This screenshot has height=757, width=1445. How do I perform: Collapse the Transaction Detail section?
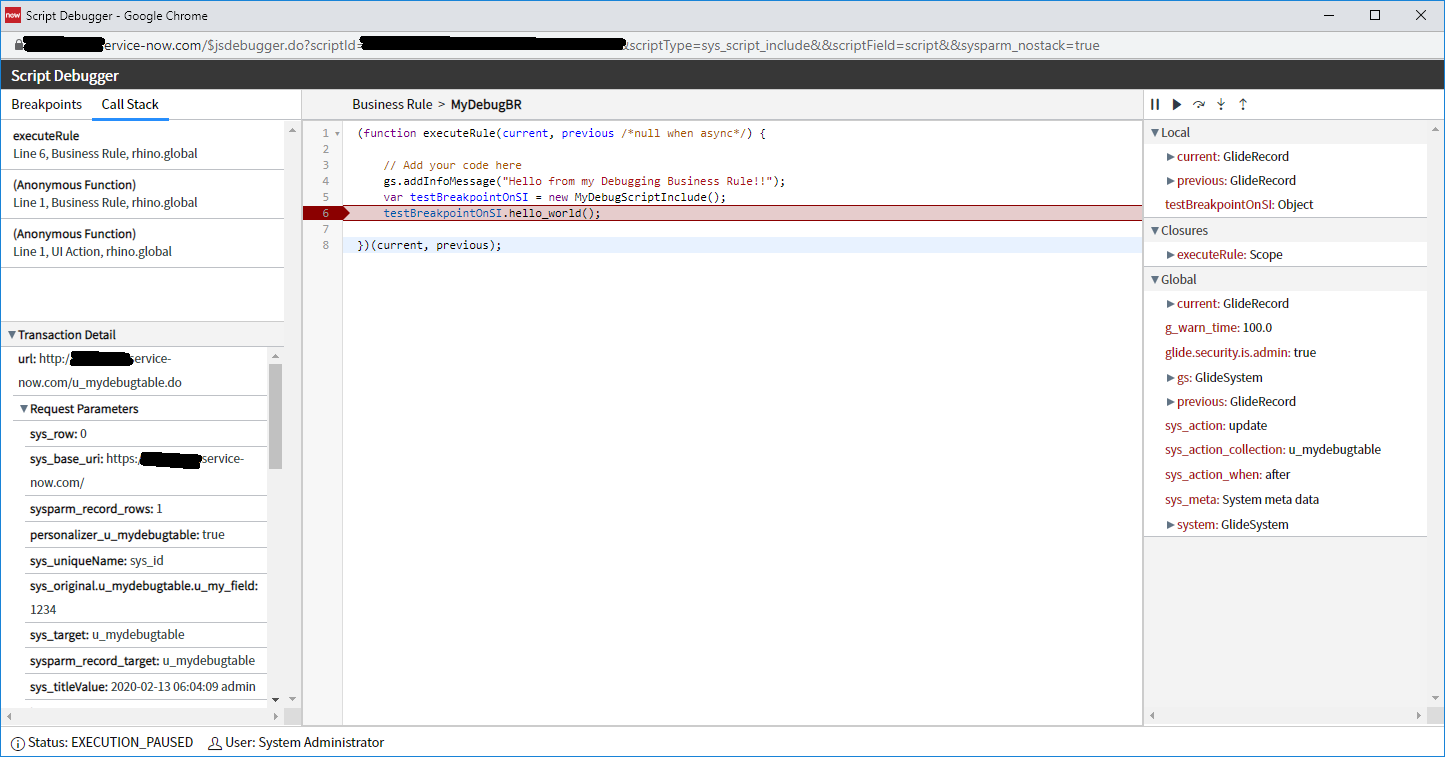click(x=12, y=335)
